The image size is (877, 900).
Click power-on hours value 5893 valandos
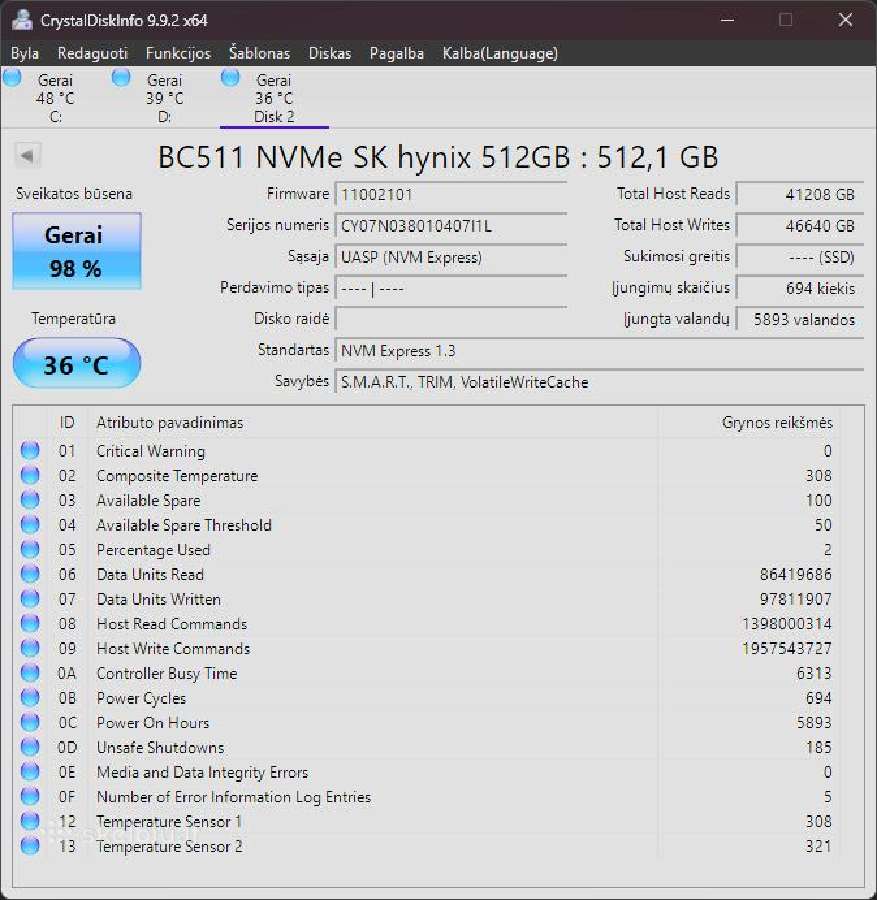(x=800, y=319)
